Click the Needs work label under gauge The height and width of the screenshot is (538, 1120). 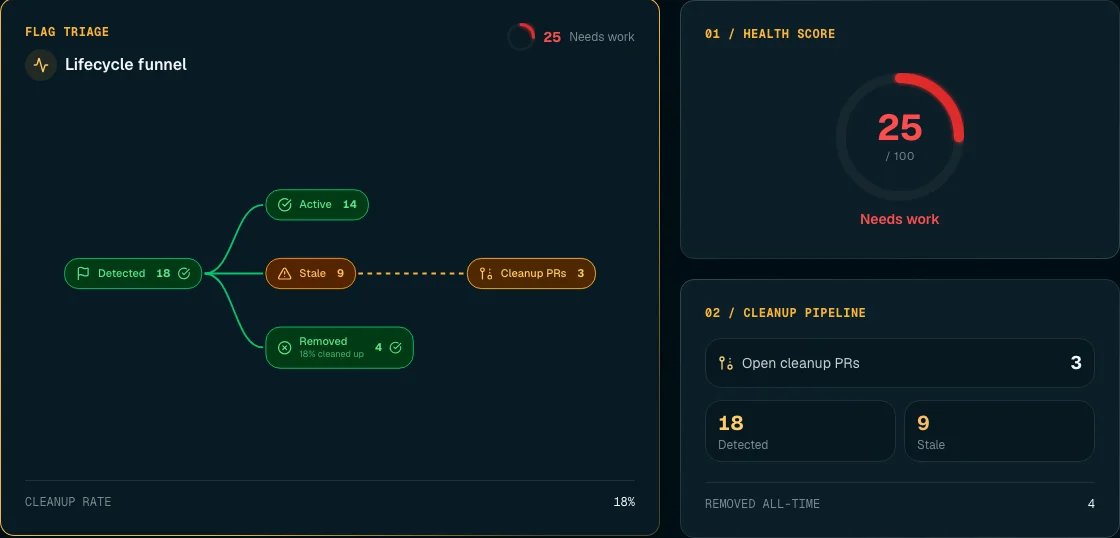[x=899, y=219]
